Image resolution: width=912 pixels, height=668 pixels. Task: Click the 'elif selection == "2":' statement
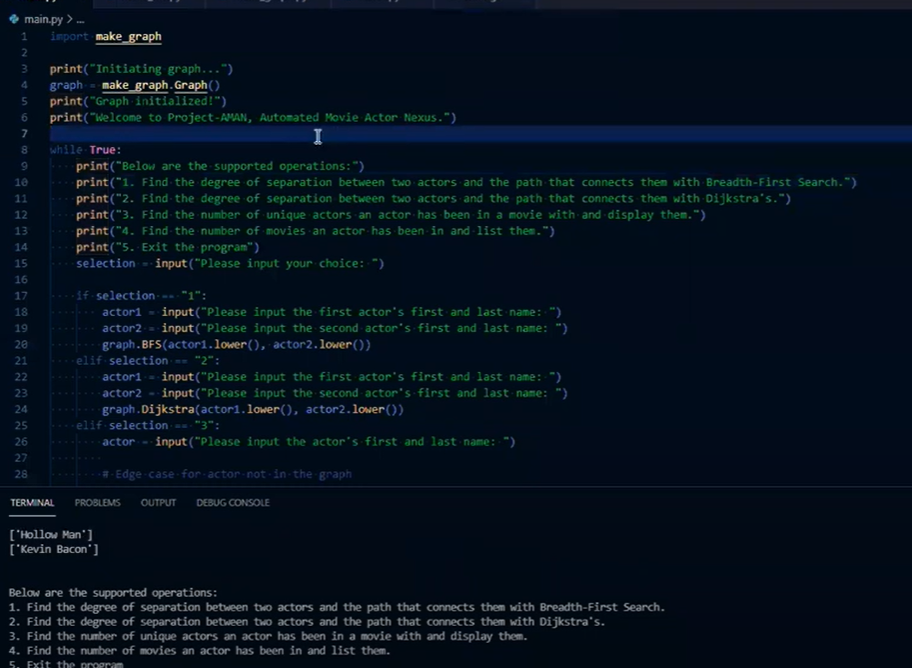tap(148, 361)
